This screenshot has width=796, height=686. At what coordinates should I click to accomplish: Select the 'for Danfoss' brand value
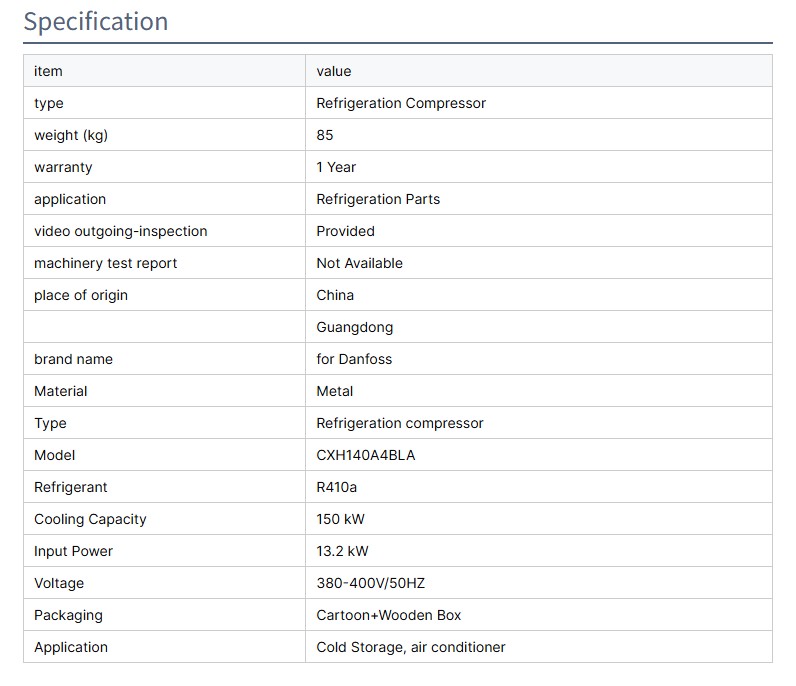tap(354, 359)
